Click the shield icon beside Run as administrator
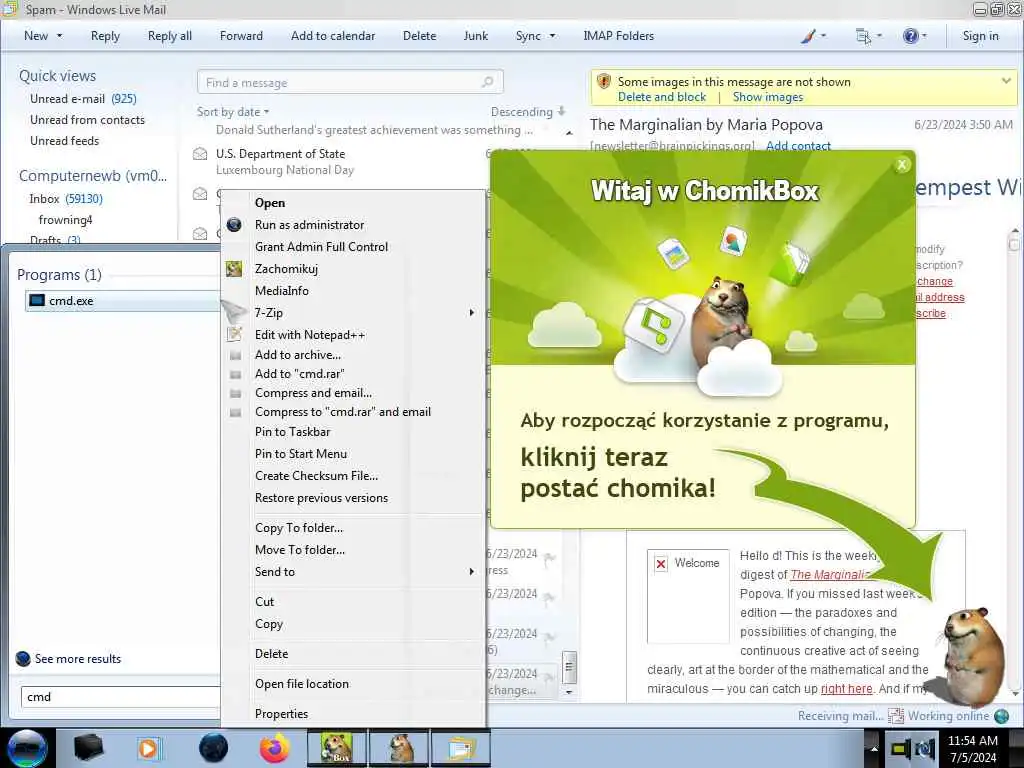1024x768 pixels. pyautogui.click(x=234, y=225)
